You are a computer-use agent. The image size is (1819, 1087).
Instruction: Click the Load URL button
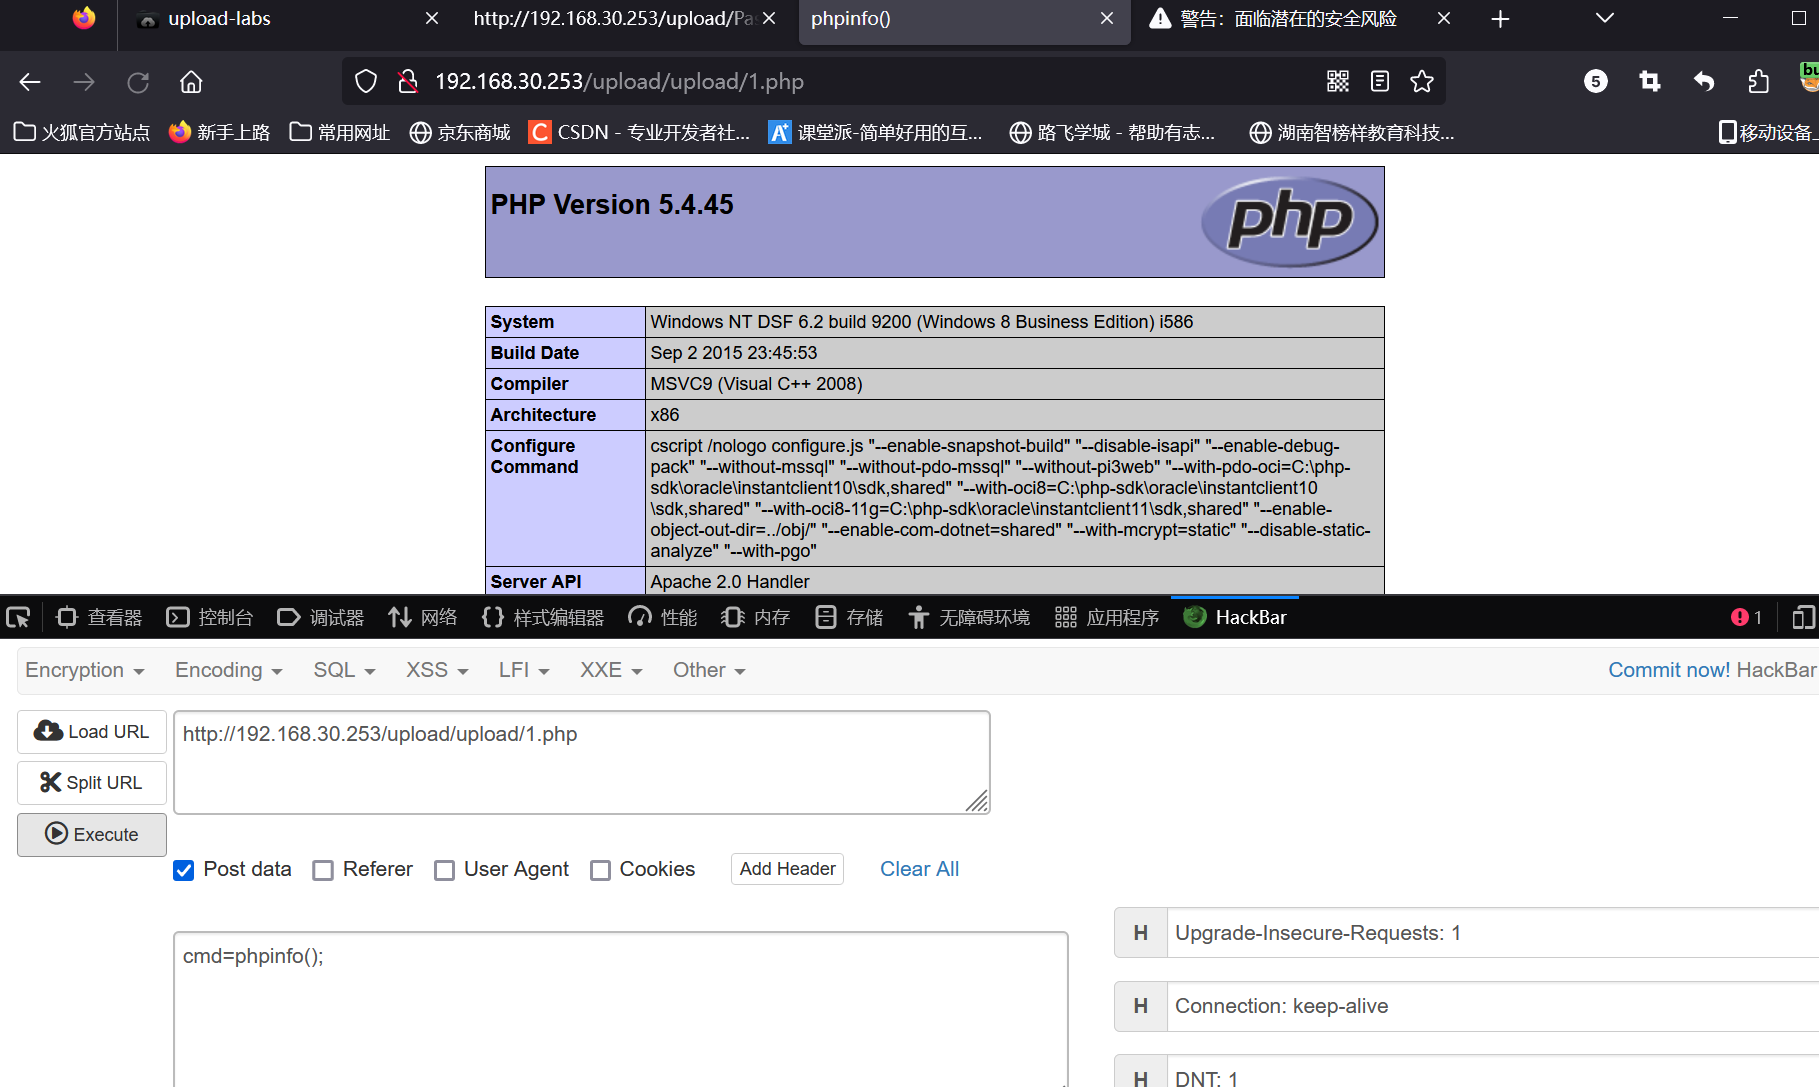coord(92,732)
